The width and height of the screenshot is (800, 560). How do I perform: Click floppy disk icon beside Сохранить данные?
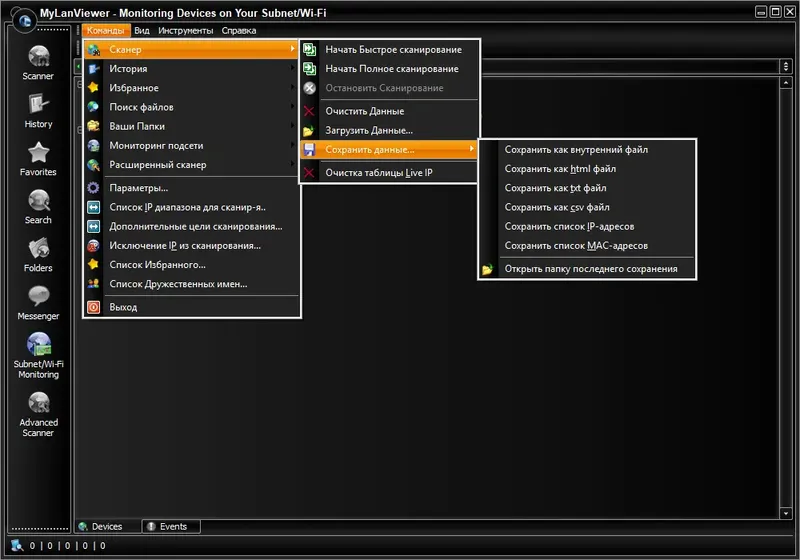(309, 149)
